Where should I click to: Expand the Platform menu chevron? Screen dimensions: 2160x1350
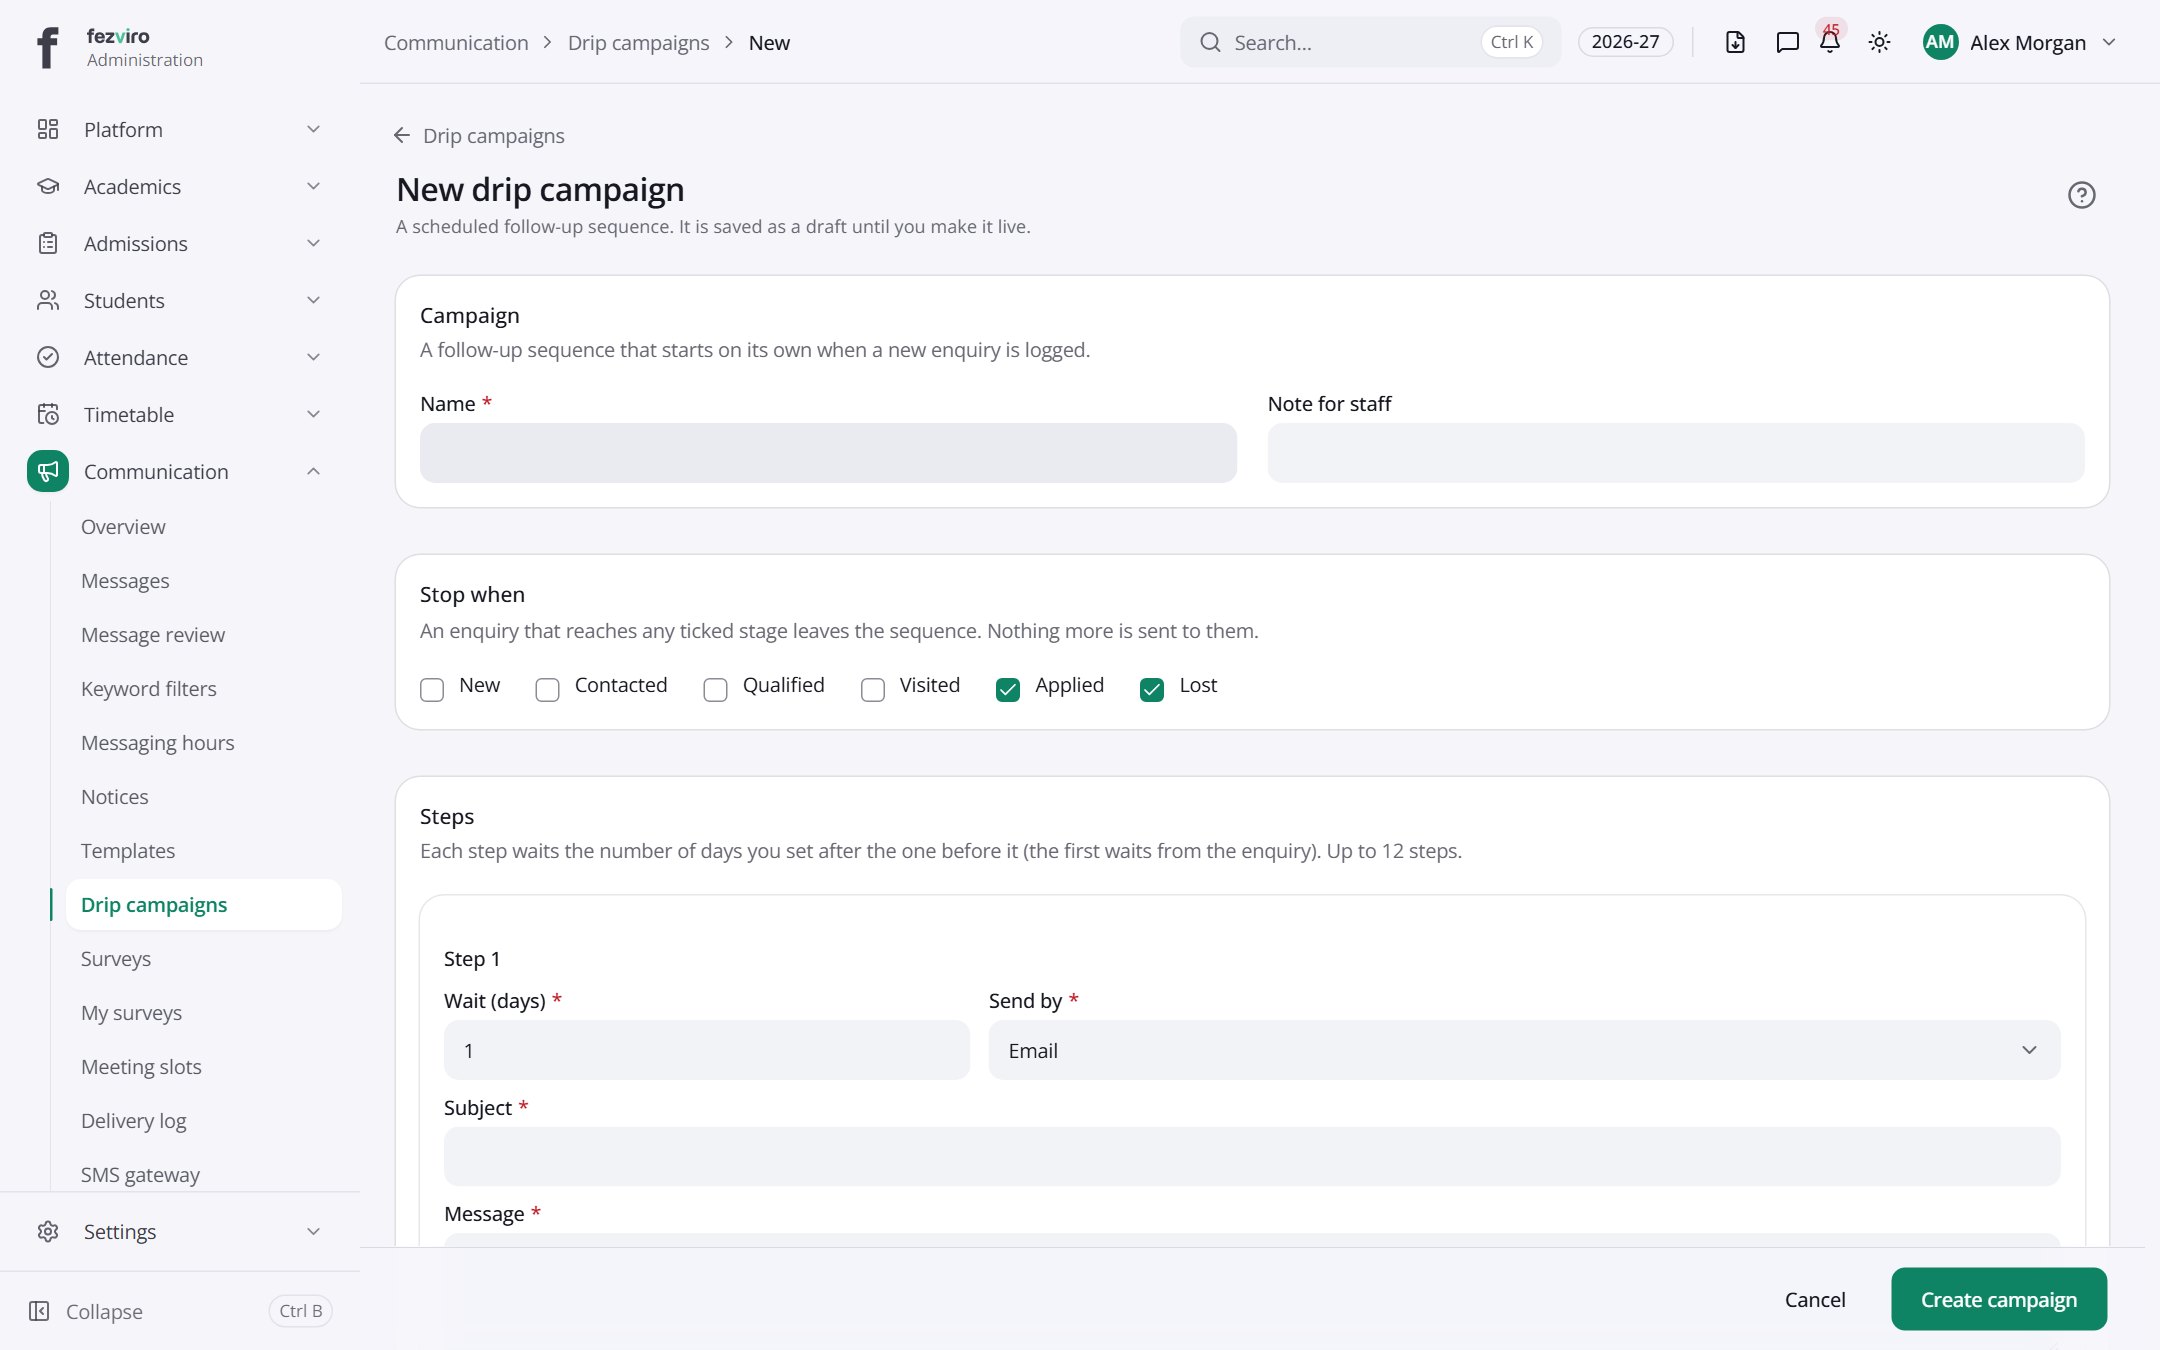pos(313,129)
